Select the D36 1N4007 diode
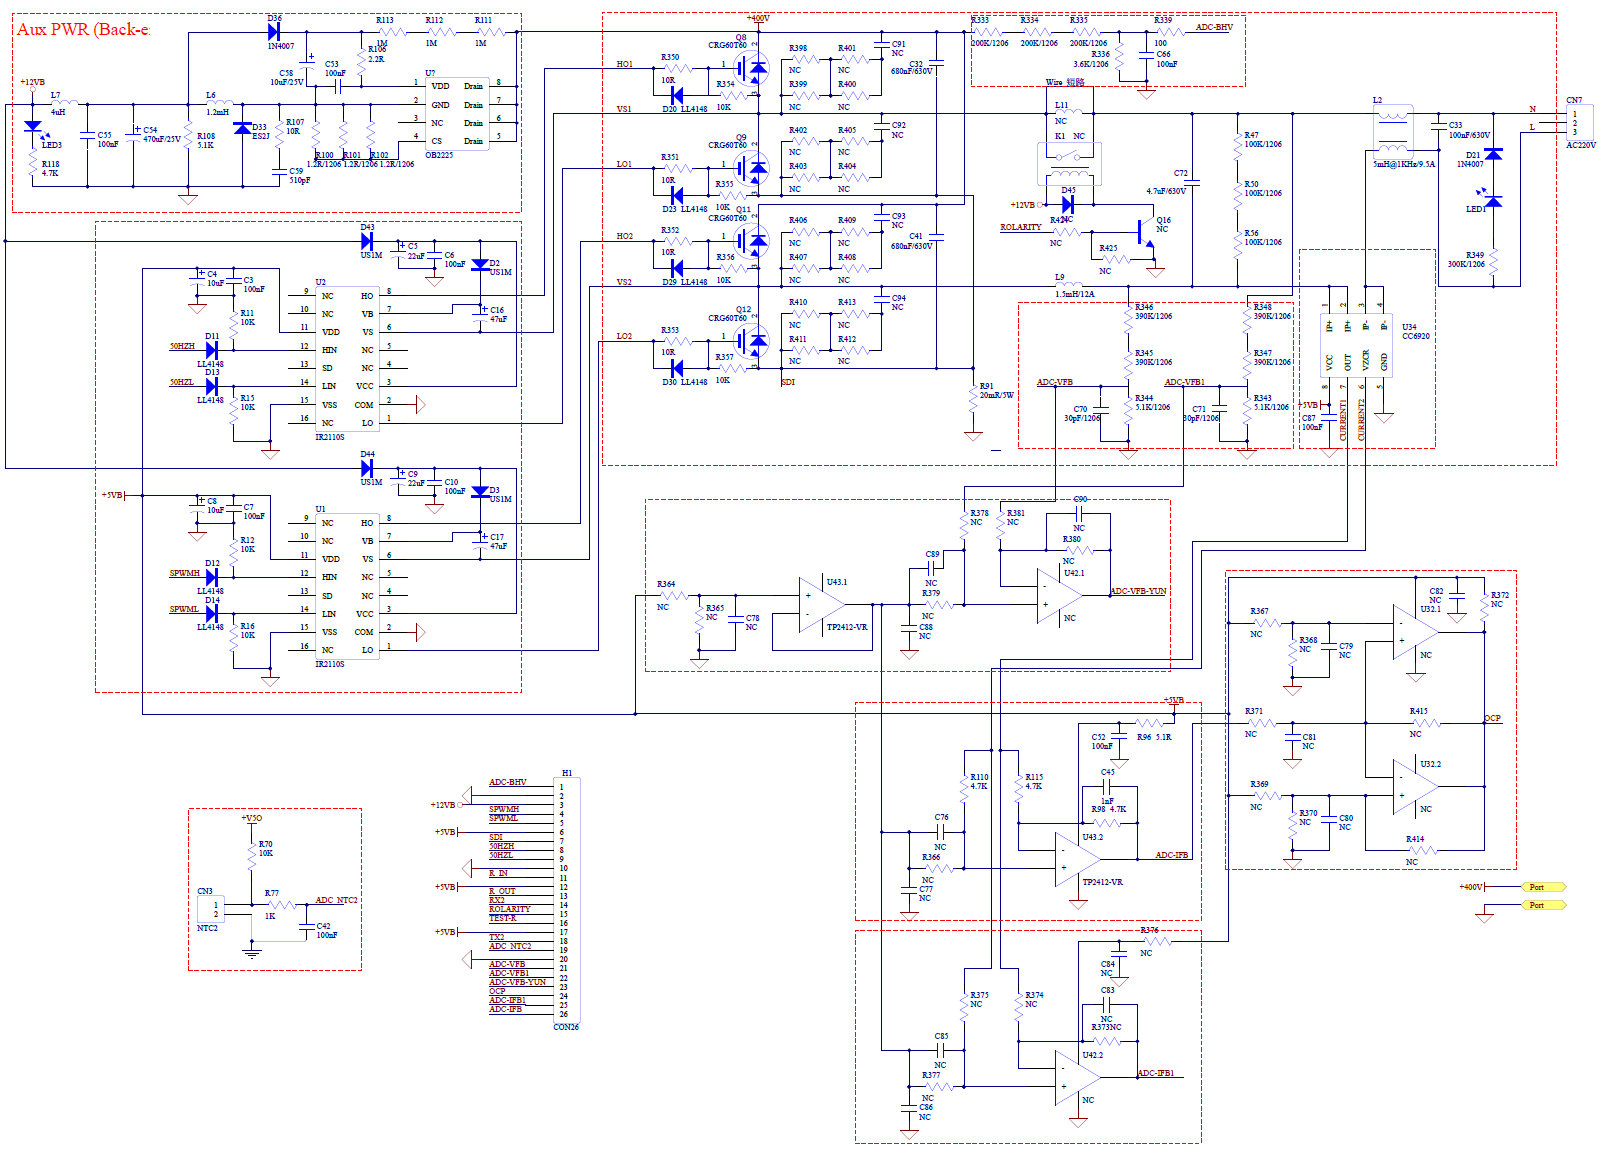1603x1153 pixels. coord(273,32)
